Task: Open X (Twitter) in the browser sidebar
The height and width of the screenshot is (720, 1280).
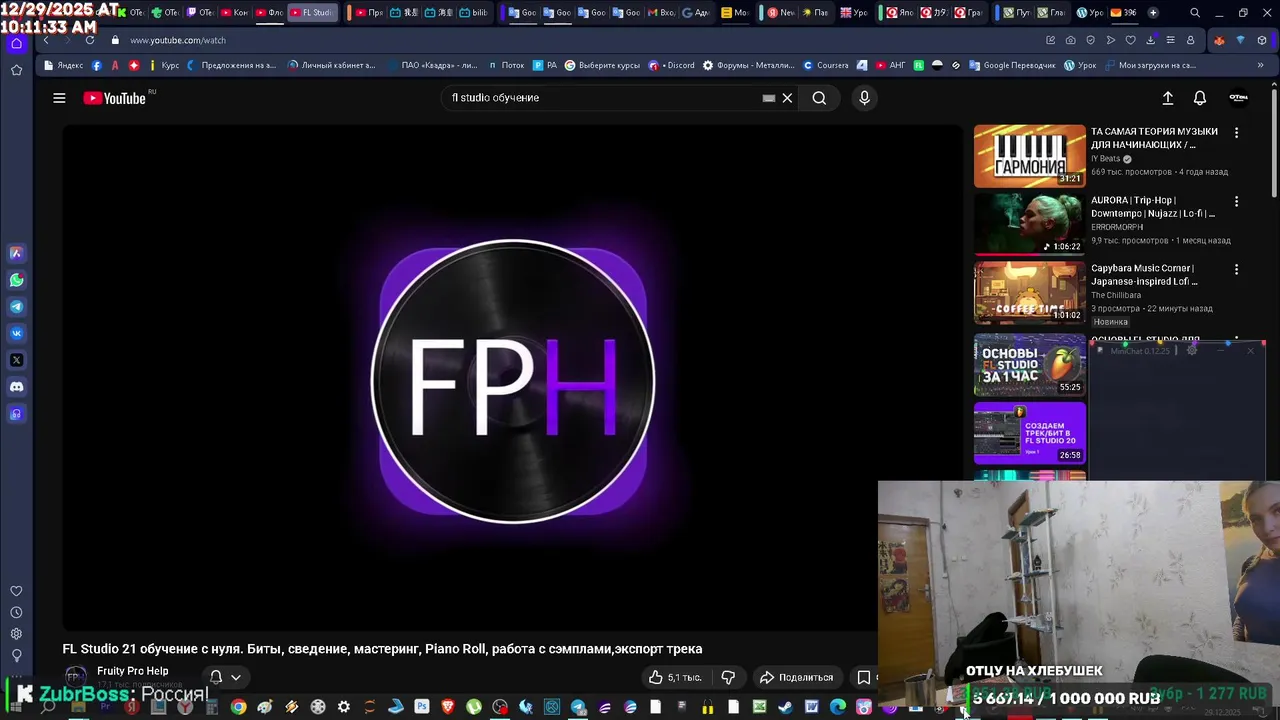Action: 16,360
